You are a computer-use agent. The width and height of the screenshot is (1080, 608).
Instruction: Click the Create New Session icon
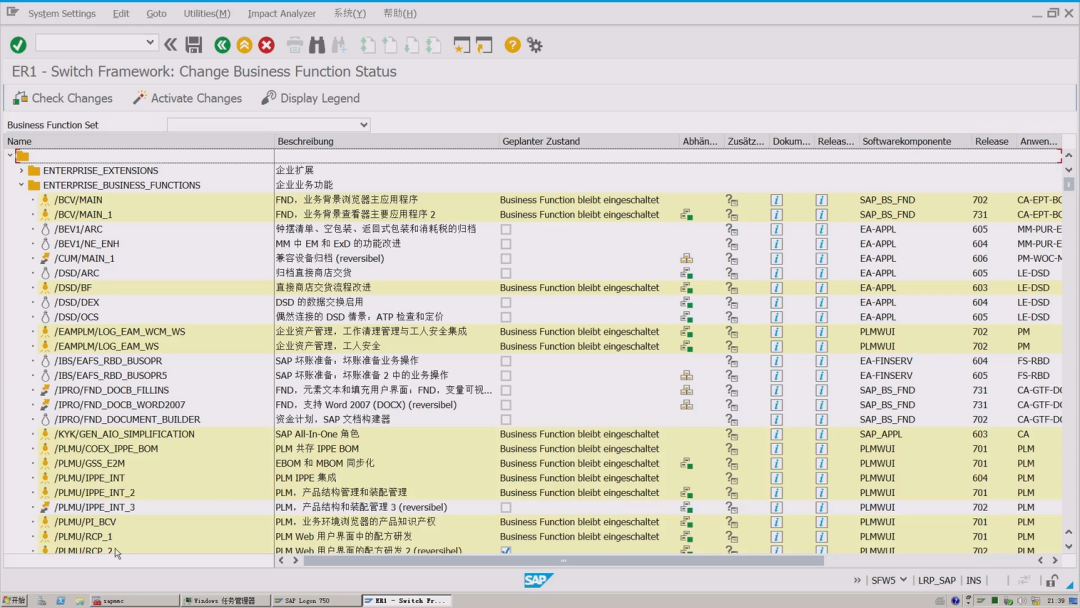click(x=461, y=45)
